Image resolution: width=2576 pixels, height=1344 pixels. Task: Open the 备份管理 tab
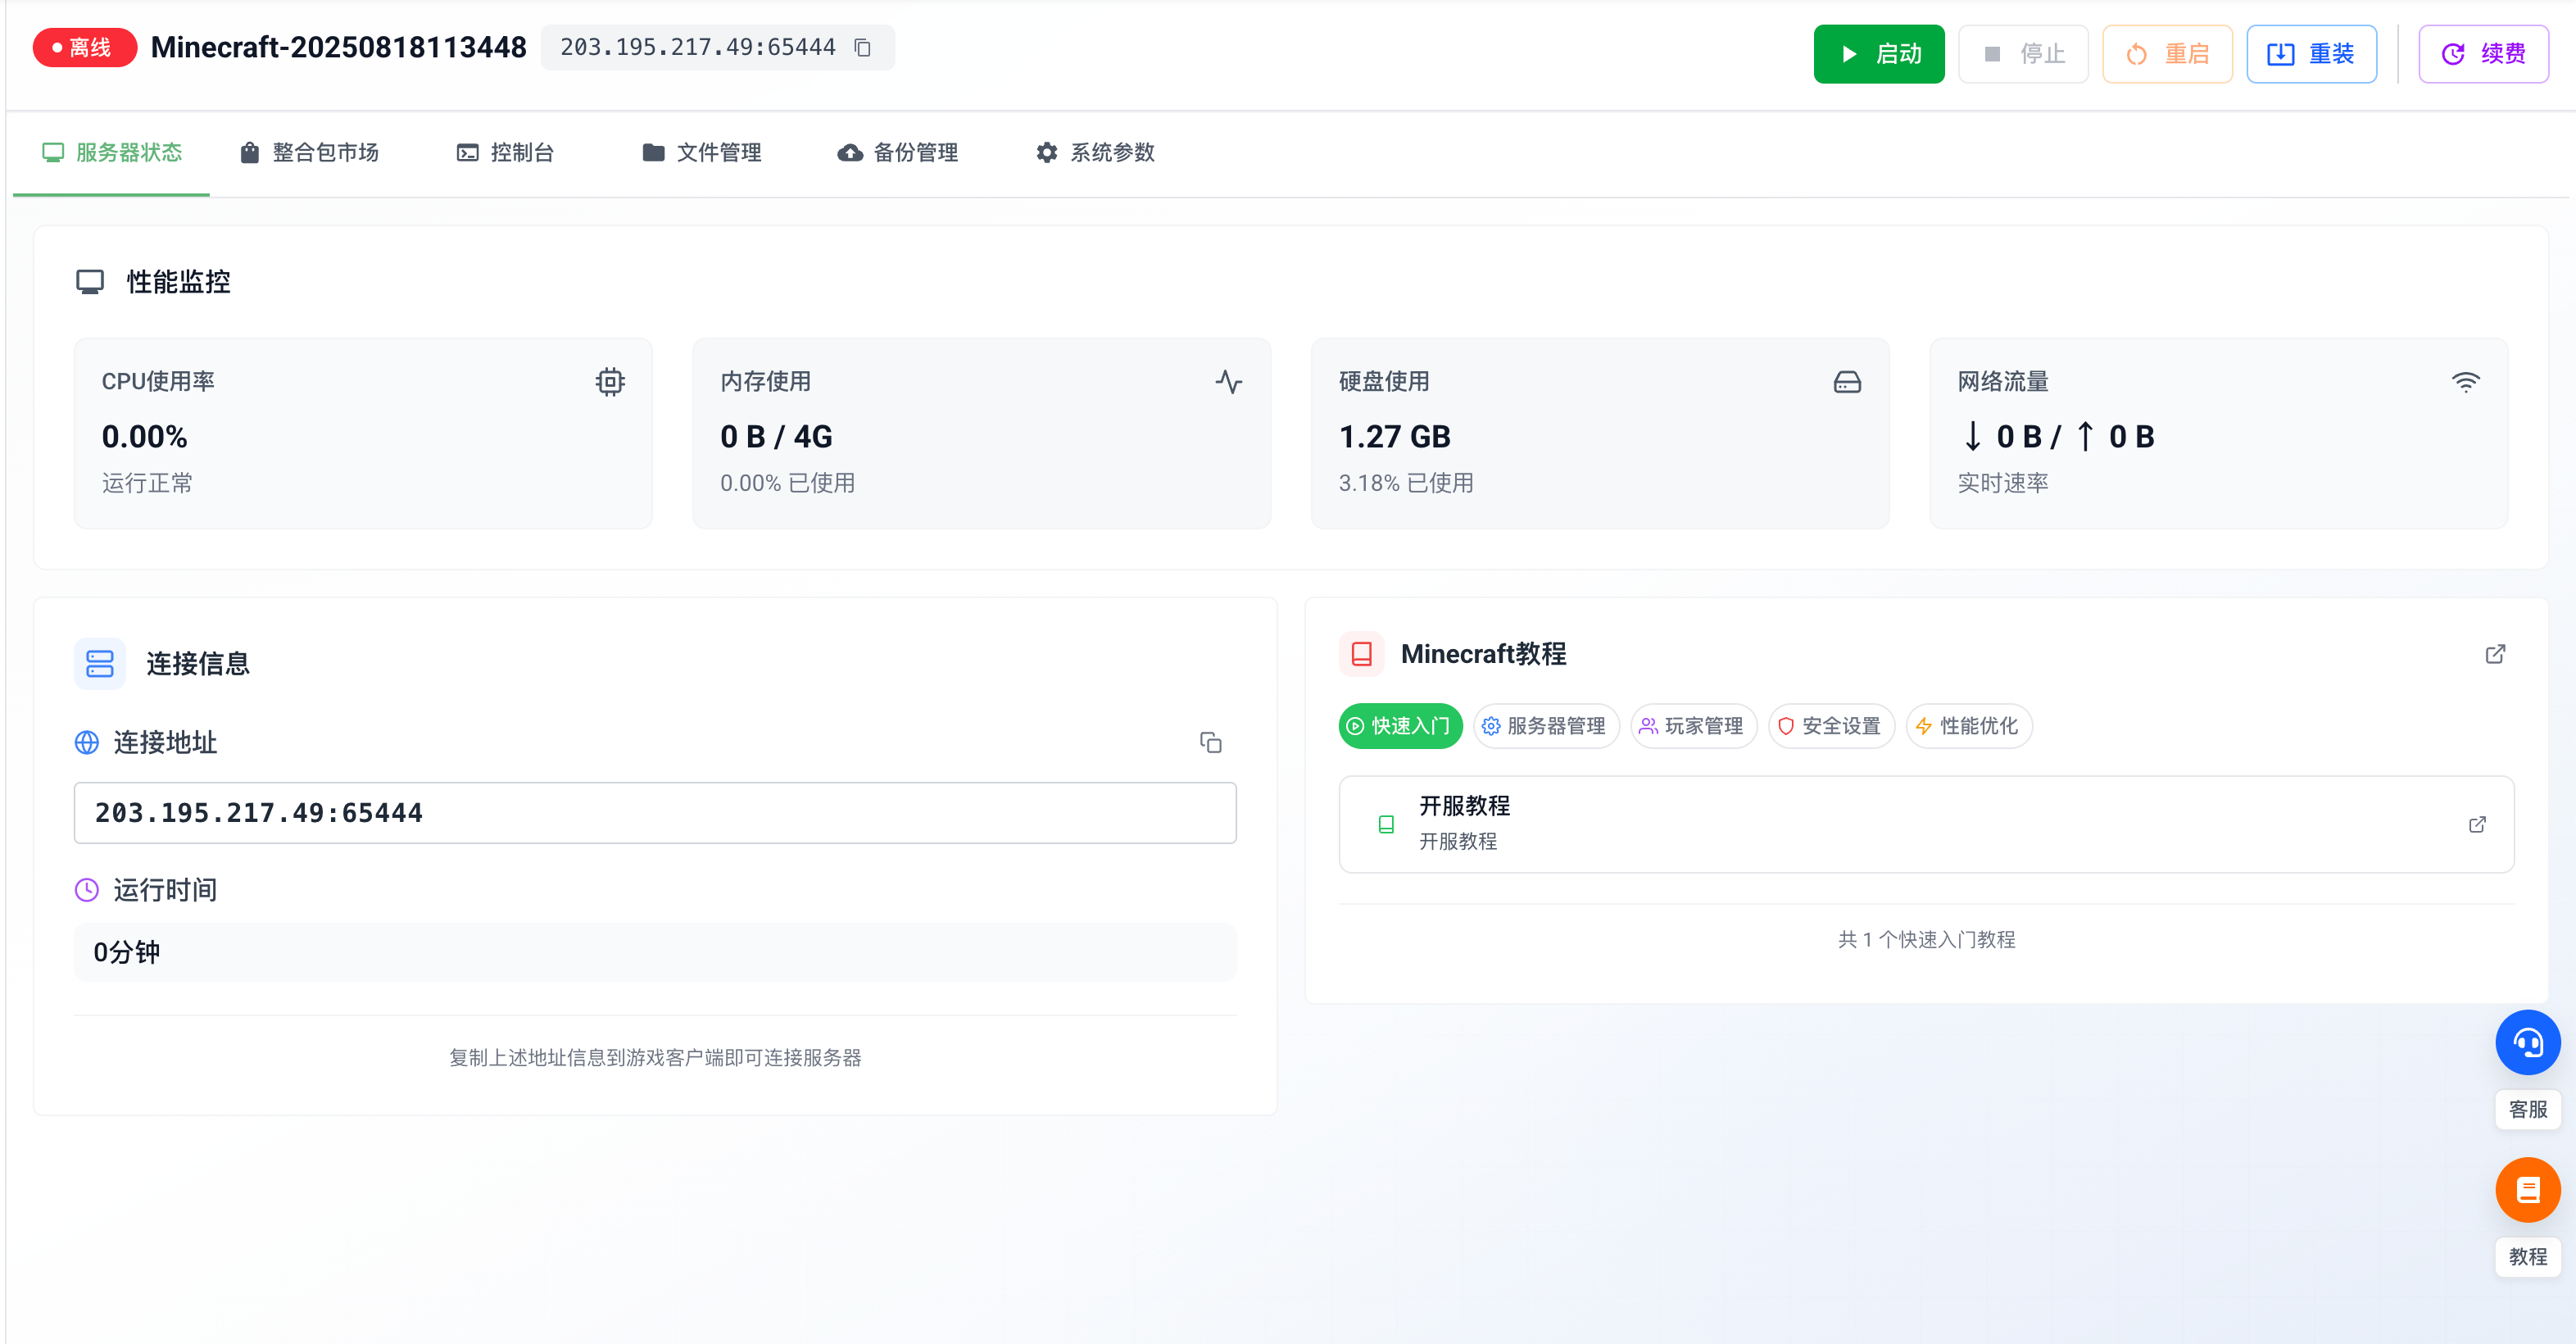[x=897, y=153]
